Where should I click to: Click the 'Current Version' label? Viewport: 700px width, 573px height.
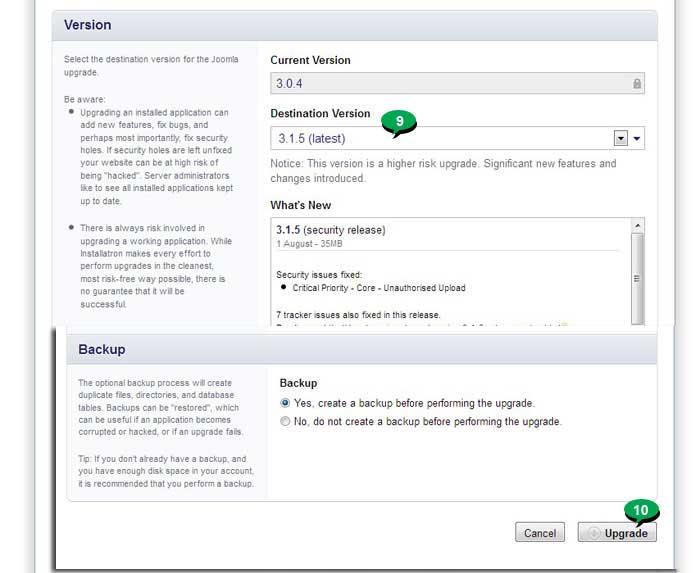[310, 60]
